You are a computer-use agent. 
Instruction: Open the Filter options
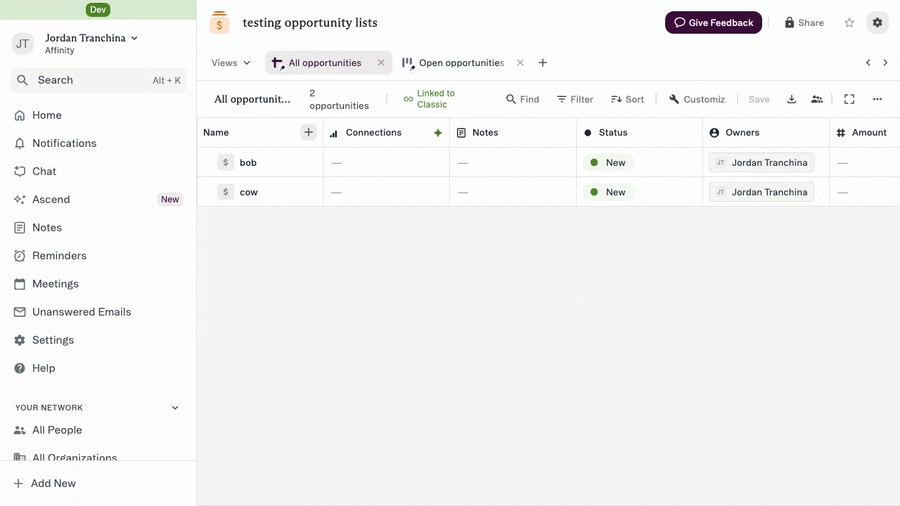click(x=575, y=99)
